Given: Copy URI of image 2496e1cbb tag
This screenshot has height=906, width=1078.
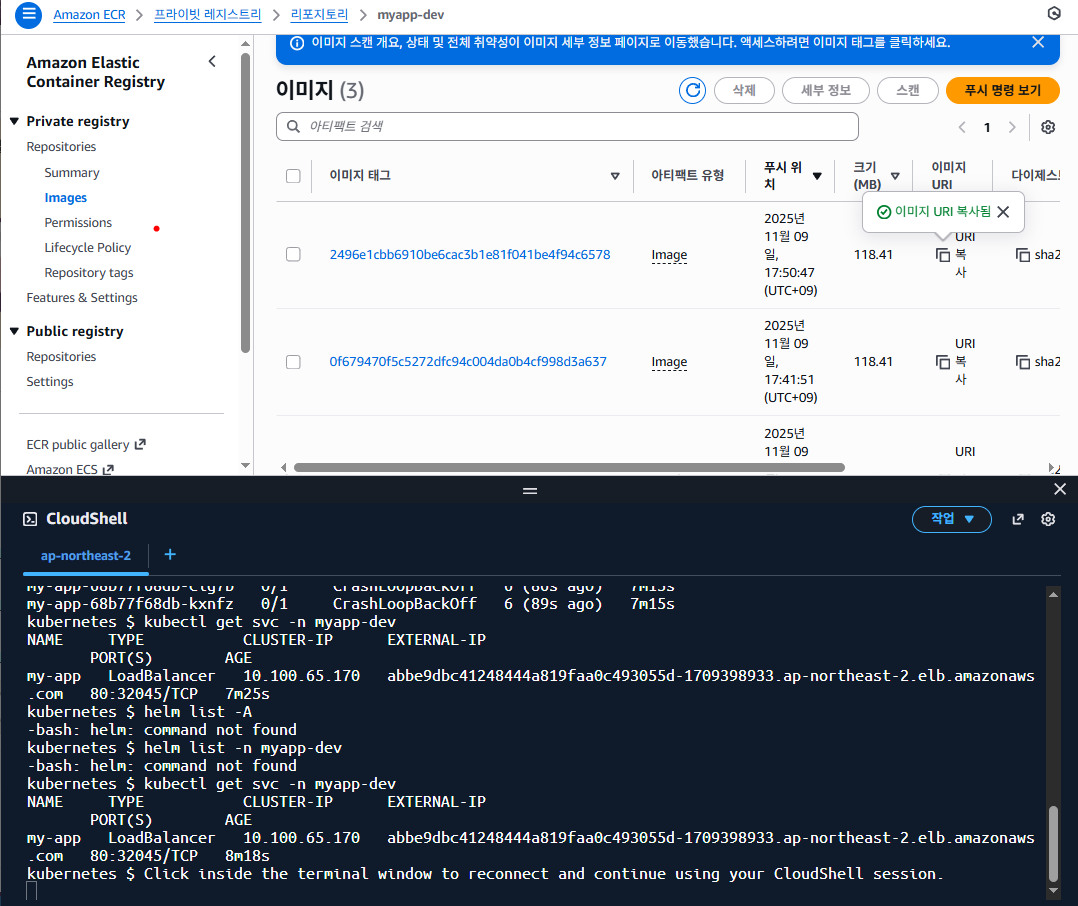Looking at the screenshot, I should coord(943,255).
